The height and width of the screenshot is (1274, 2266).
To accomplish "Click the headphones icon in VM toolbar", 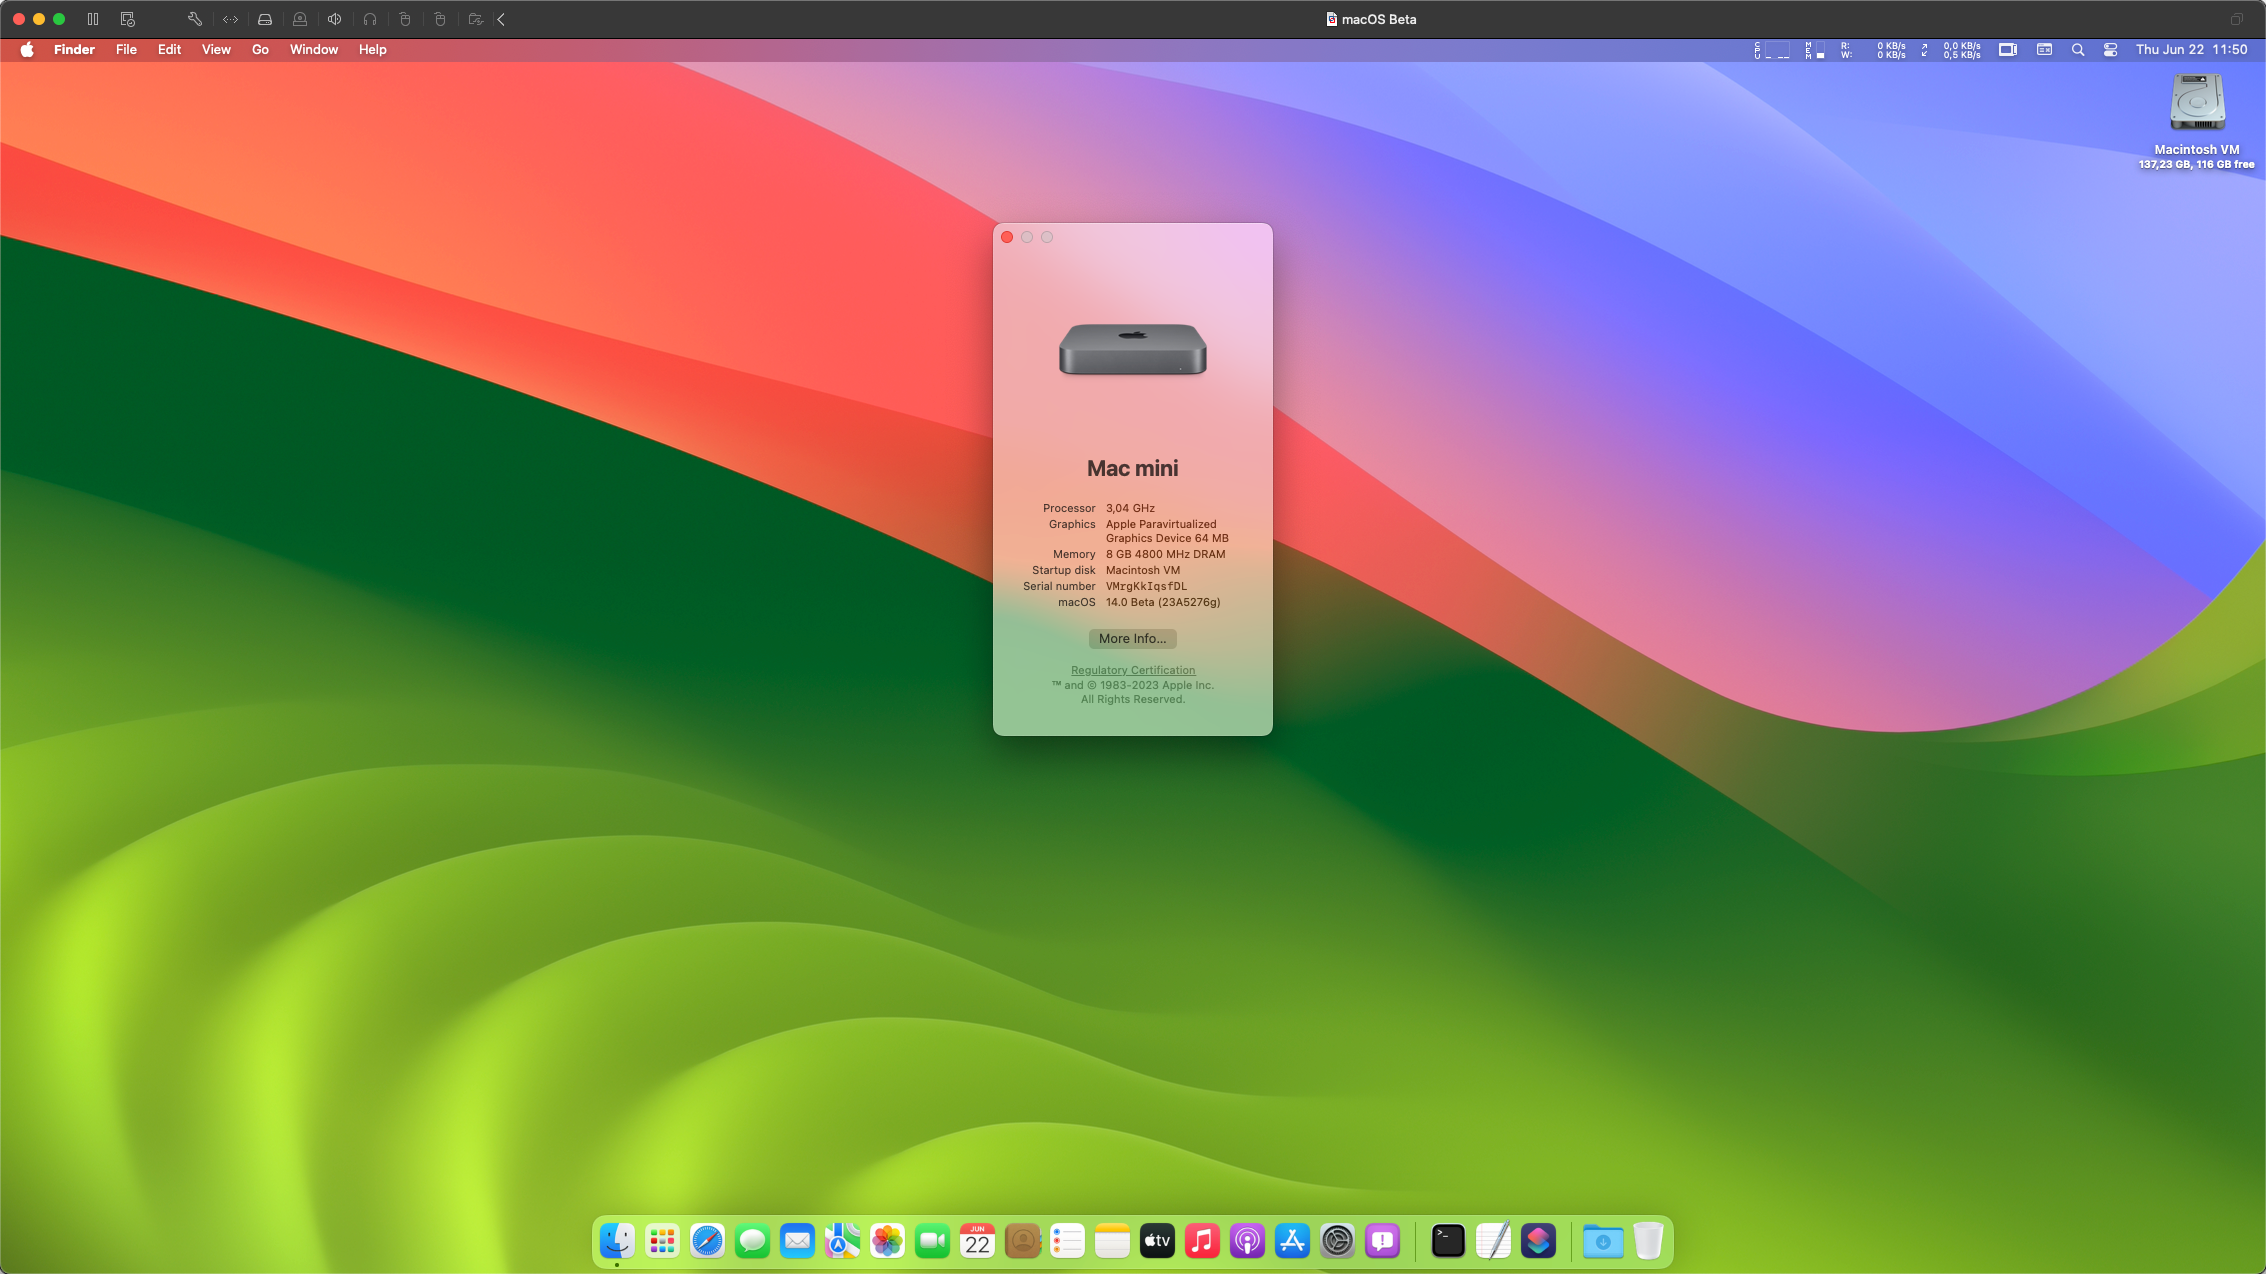I will coord(370,19).
